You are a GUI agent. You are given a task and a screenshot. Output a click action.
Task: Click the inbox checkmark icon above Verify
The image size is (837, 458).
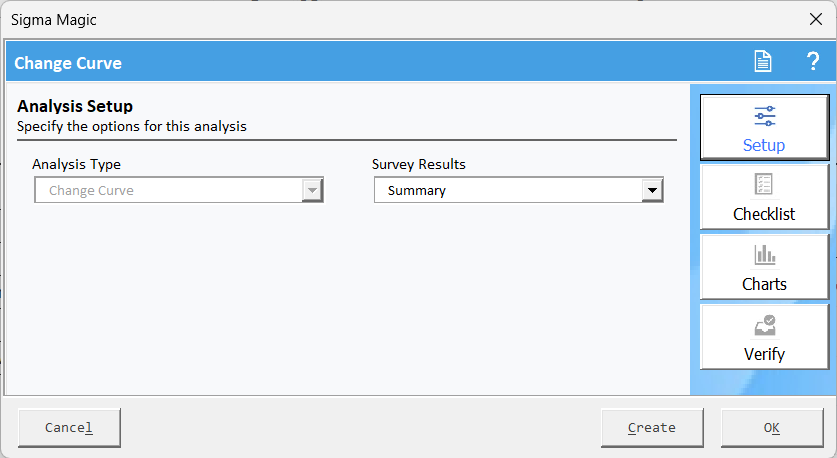coord(764,325)
